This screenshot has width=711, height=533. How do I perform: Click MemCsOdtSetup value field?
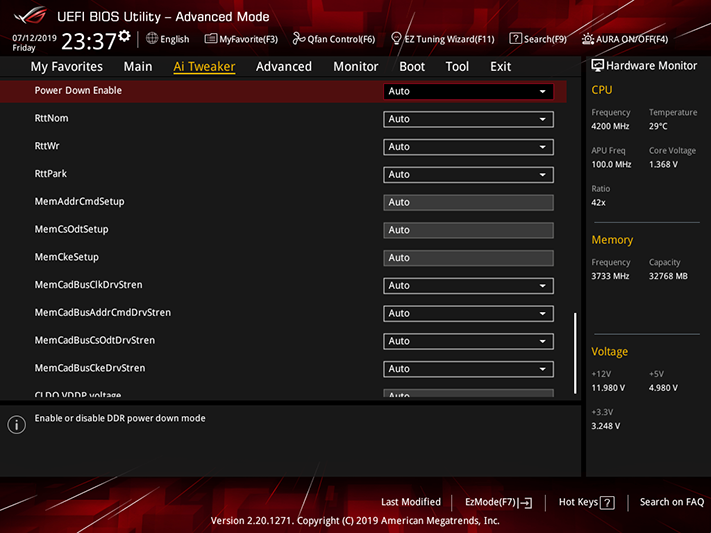coord(468,230)
